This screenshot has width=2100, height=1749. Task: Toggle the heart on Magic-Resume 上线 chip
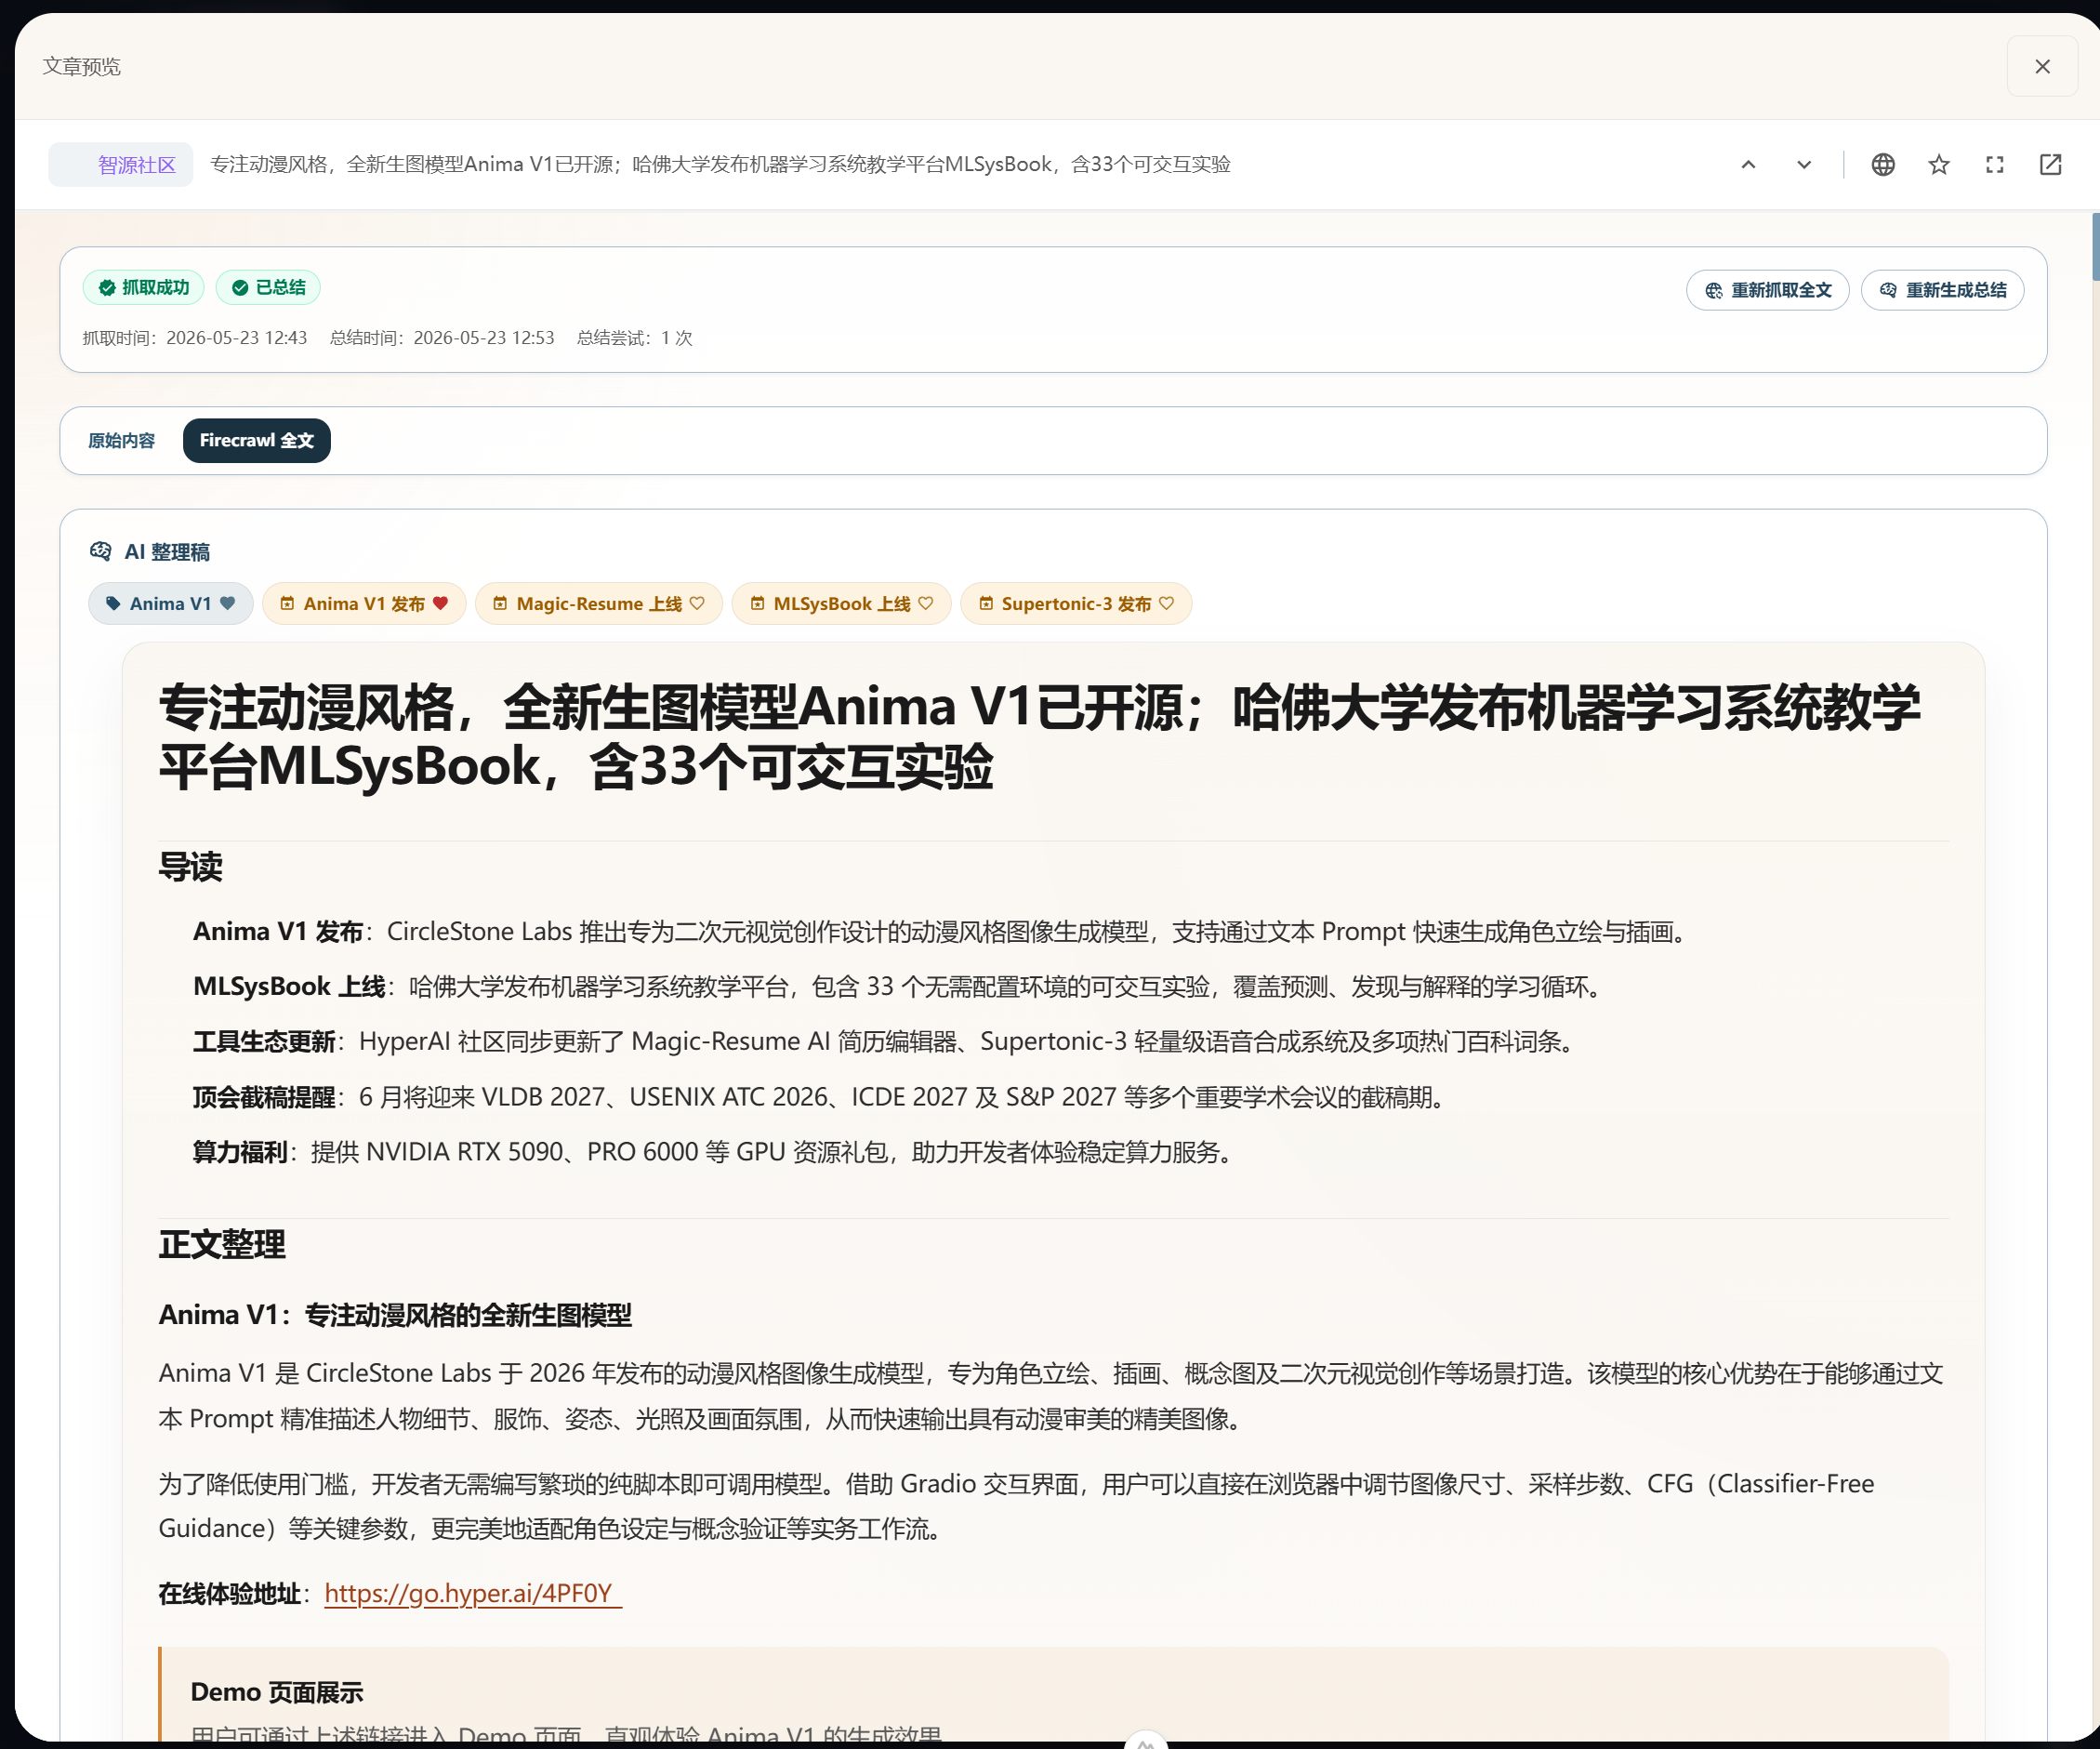tap(697, 603)
